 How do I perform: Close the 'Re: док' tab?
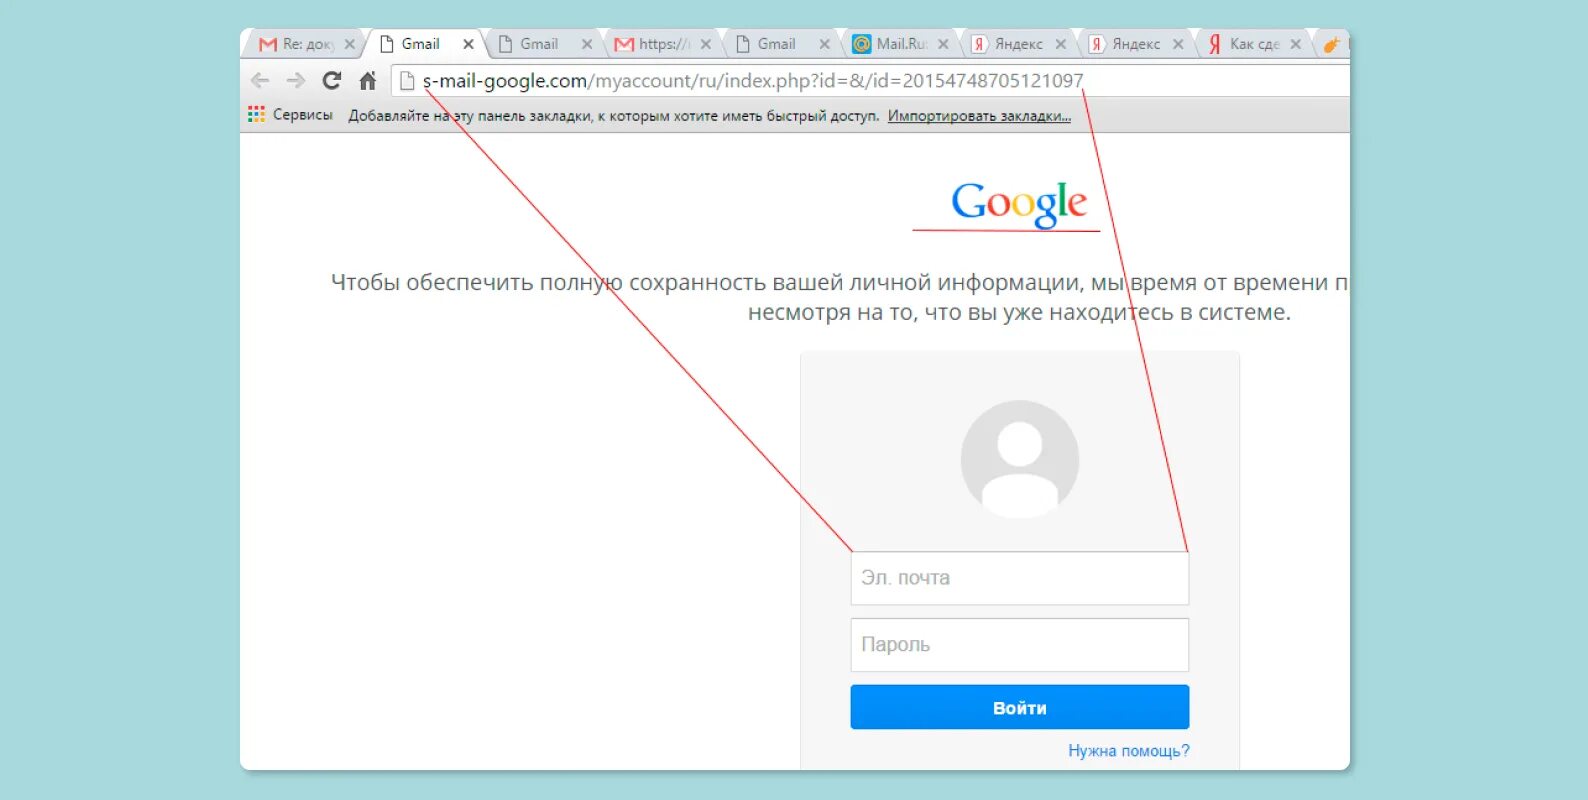349,44
